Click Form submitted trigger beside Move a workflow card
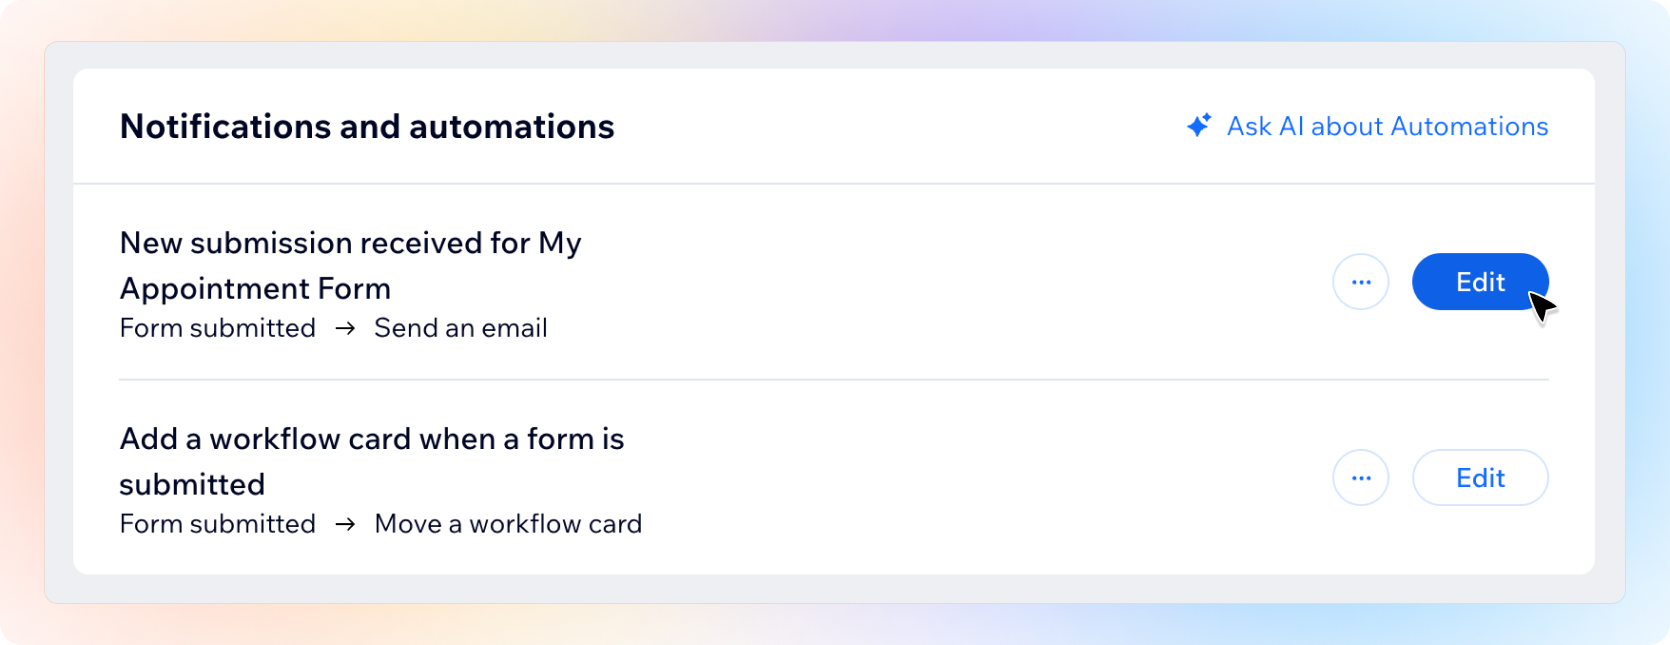The image size is (1670, 645). [x=217, y=524]
